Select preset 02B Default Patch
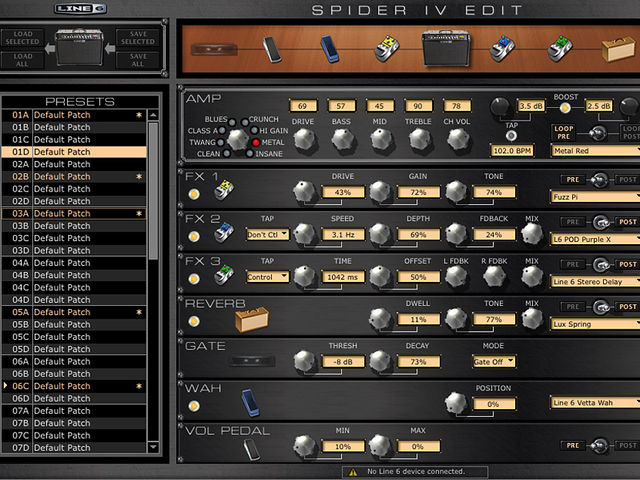 click(x=74, y=177)
